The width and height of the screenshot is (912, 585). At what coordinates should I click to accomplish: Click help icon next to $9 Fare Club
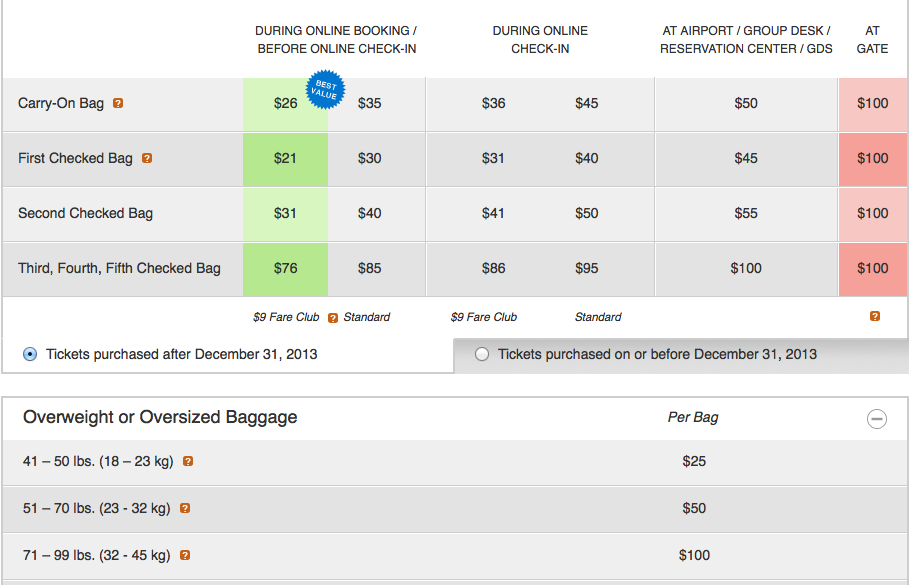click(x=333, y=318)
